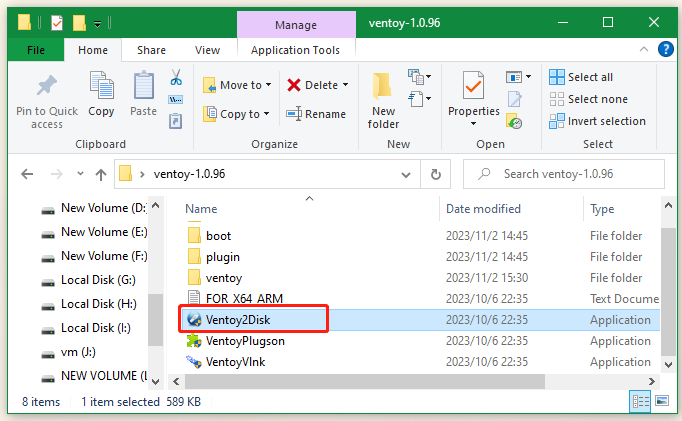Image resolution: width=682 pixels, height=421 pixels.
Task: Open the recent locations dropdown arrow
Action: point(80,174)
